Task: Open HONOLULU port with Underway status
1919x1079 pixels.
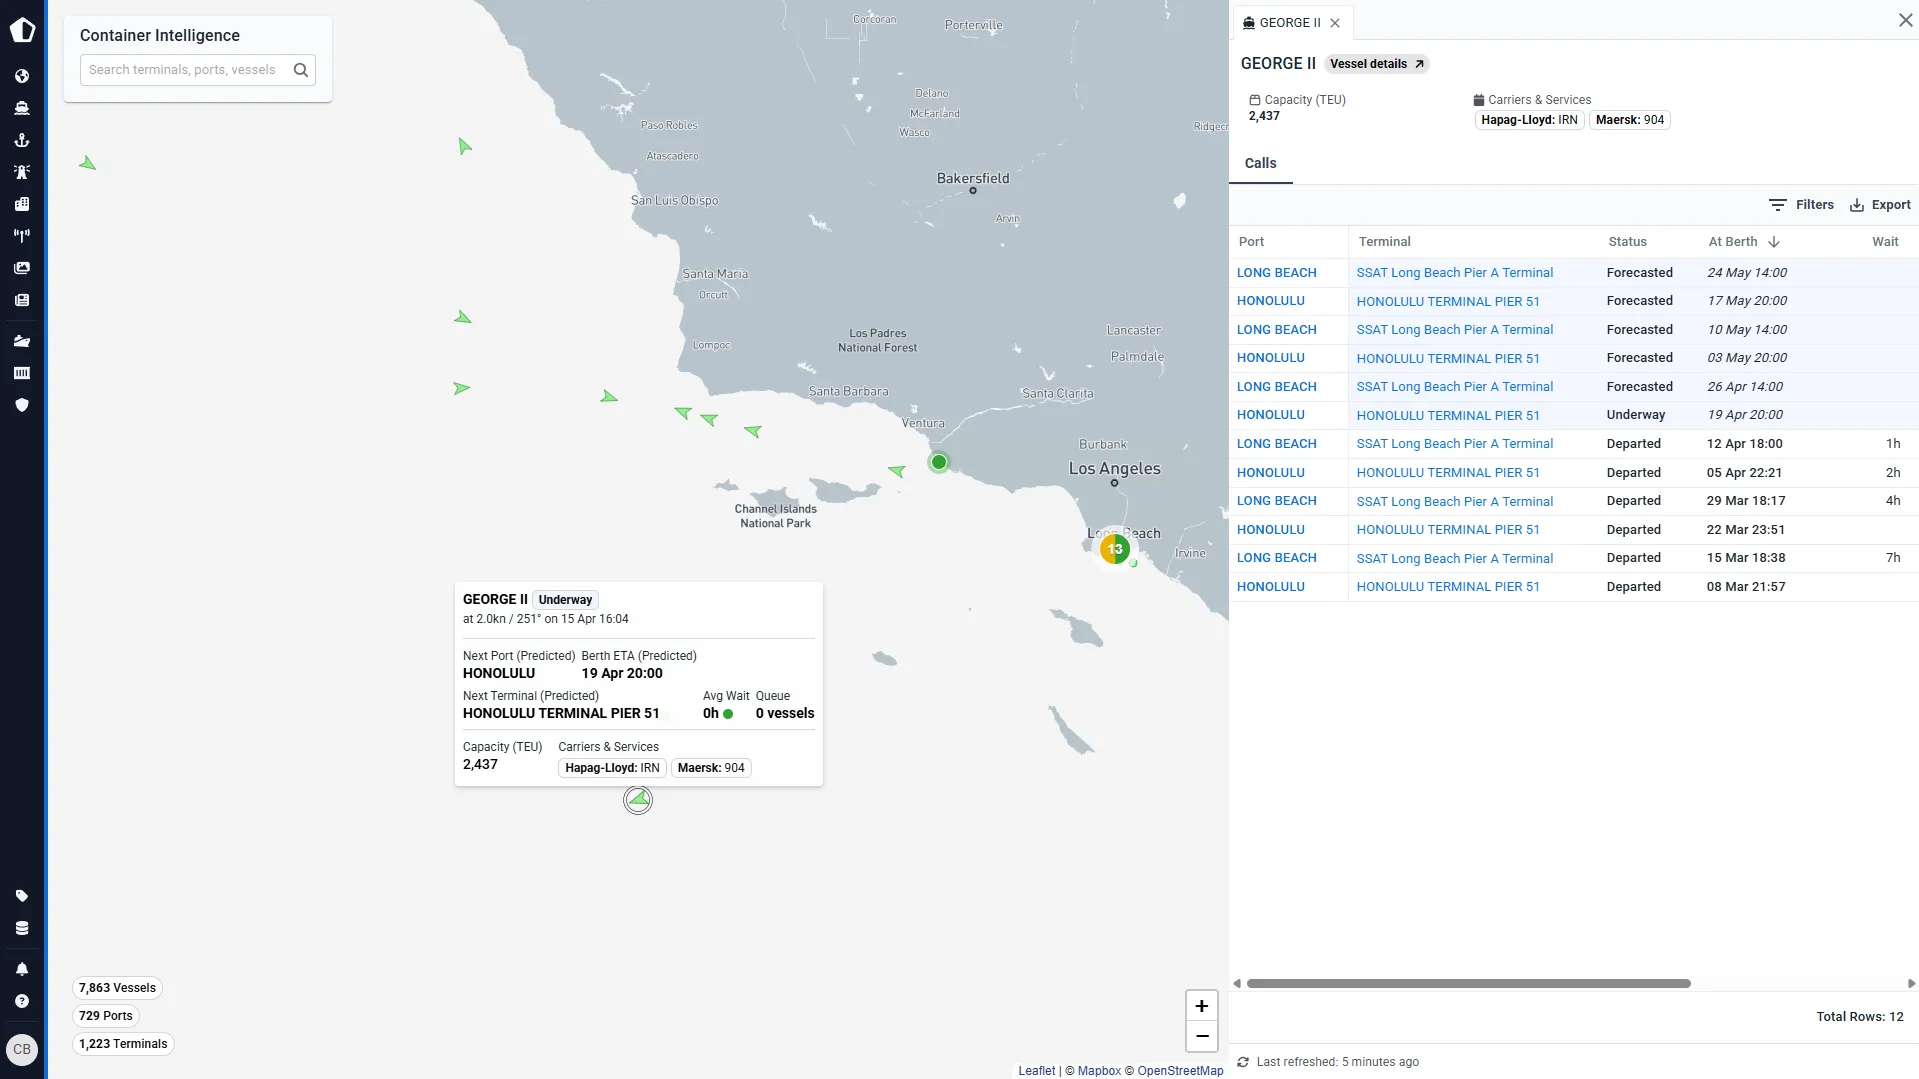Action: 1270,415
